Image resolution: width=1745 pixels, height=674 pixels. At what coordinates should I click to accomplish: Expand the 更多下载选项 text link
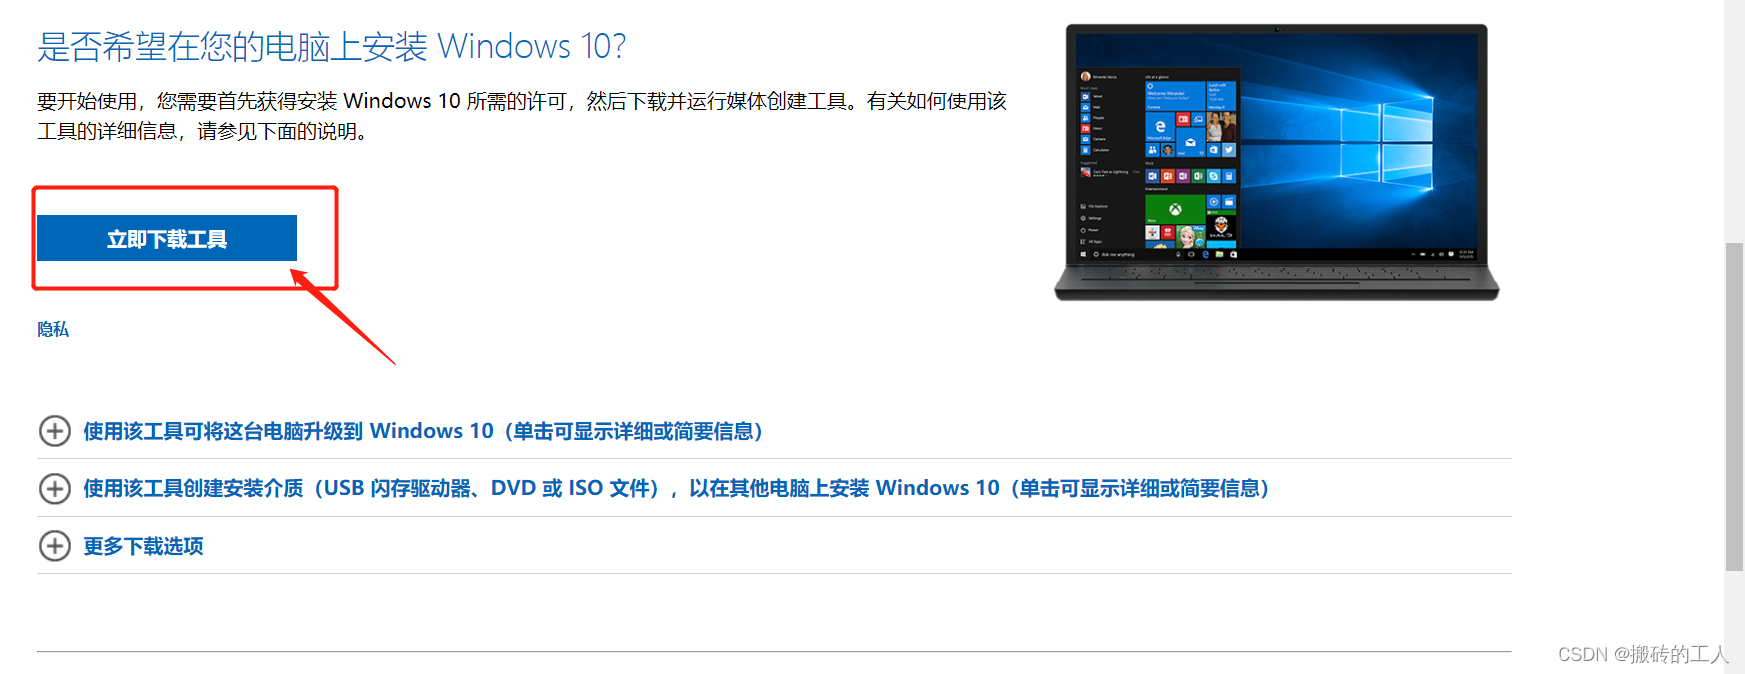click(143, 546)
